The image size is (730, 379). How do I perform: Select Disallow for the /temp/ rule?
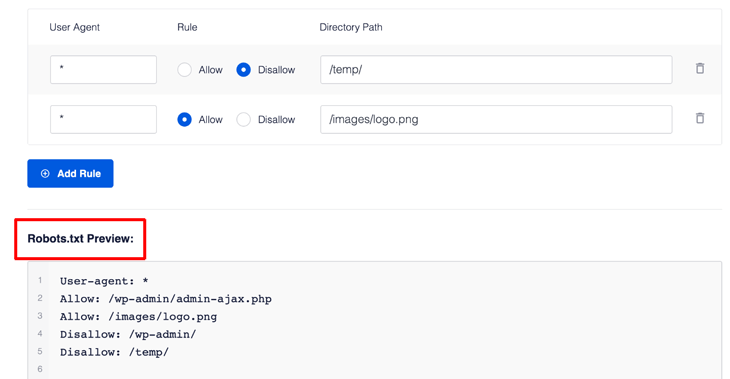click(243, 70)
